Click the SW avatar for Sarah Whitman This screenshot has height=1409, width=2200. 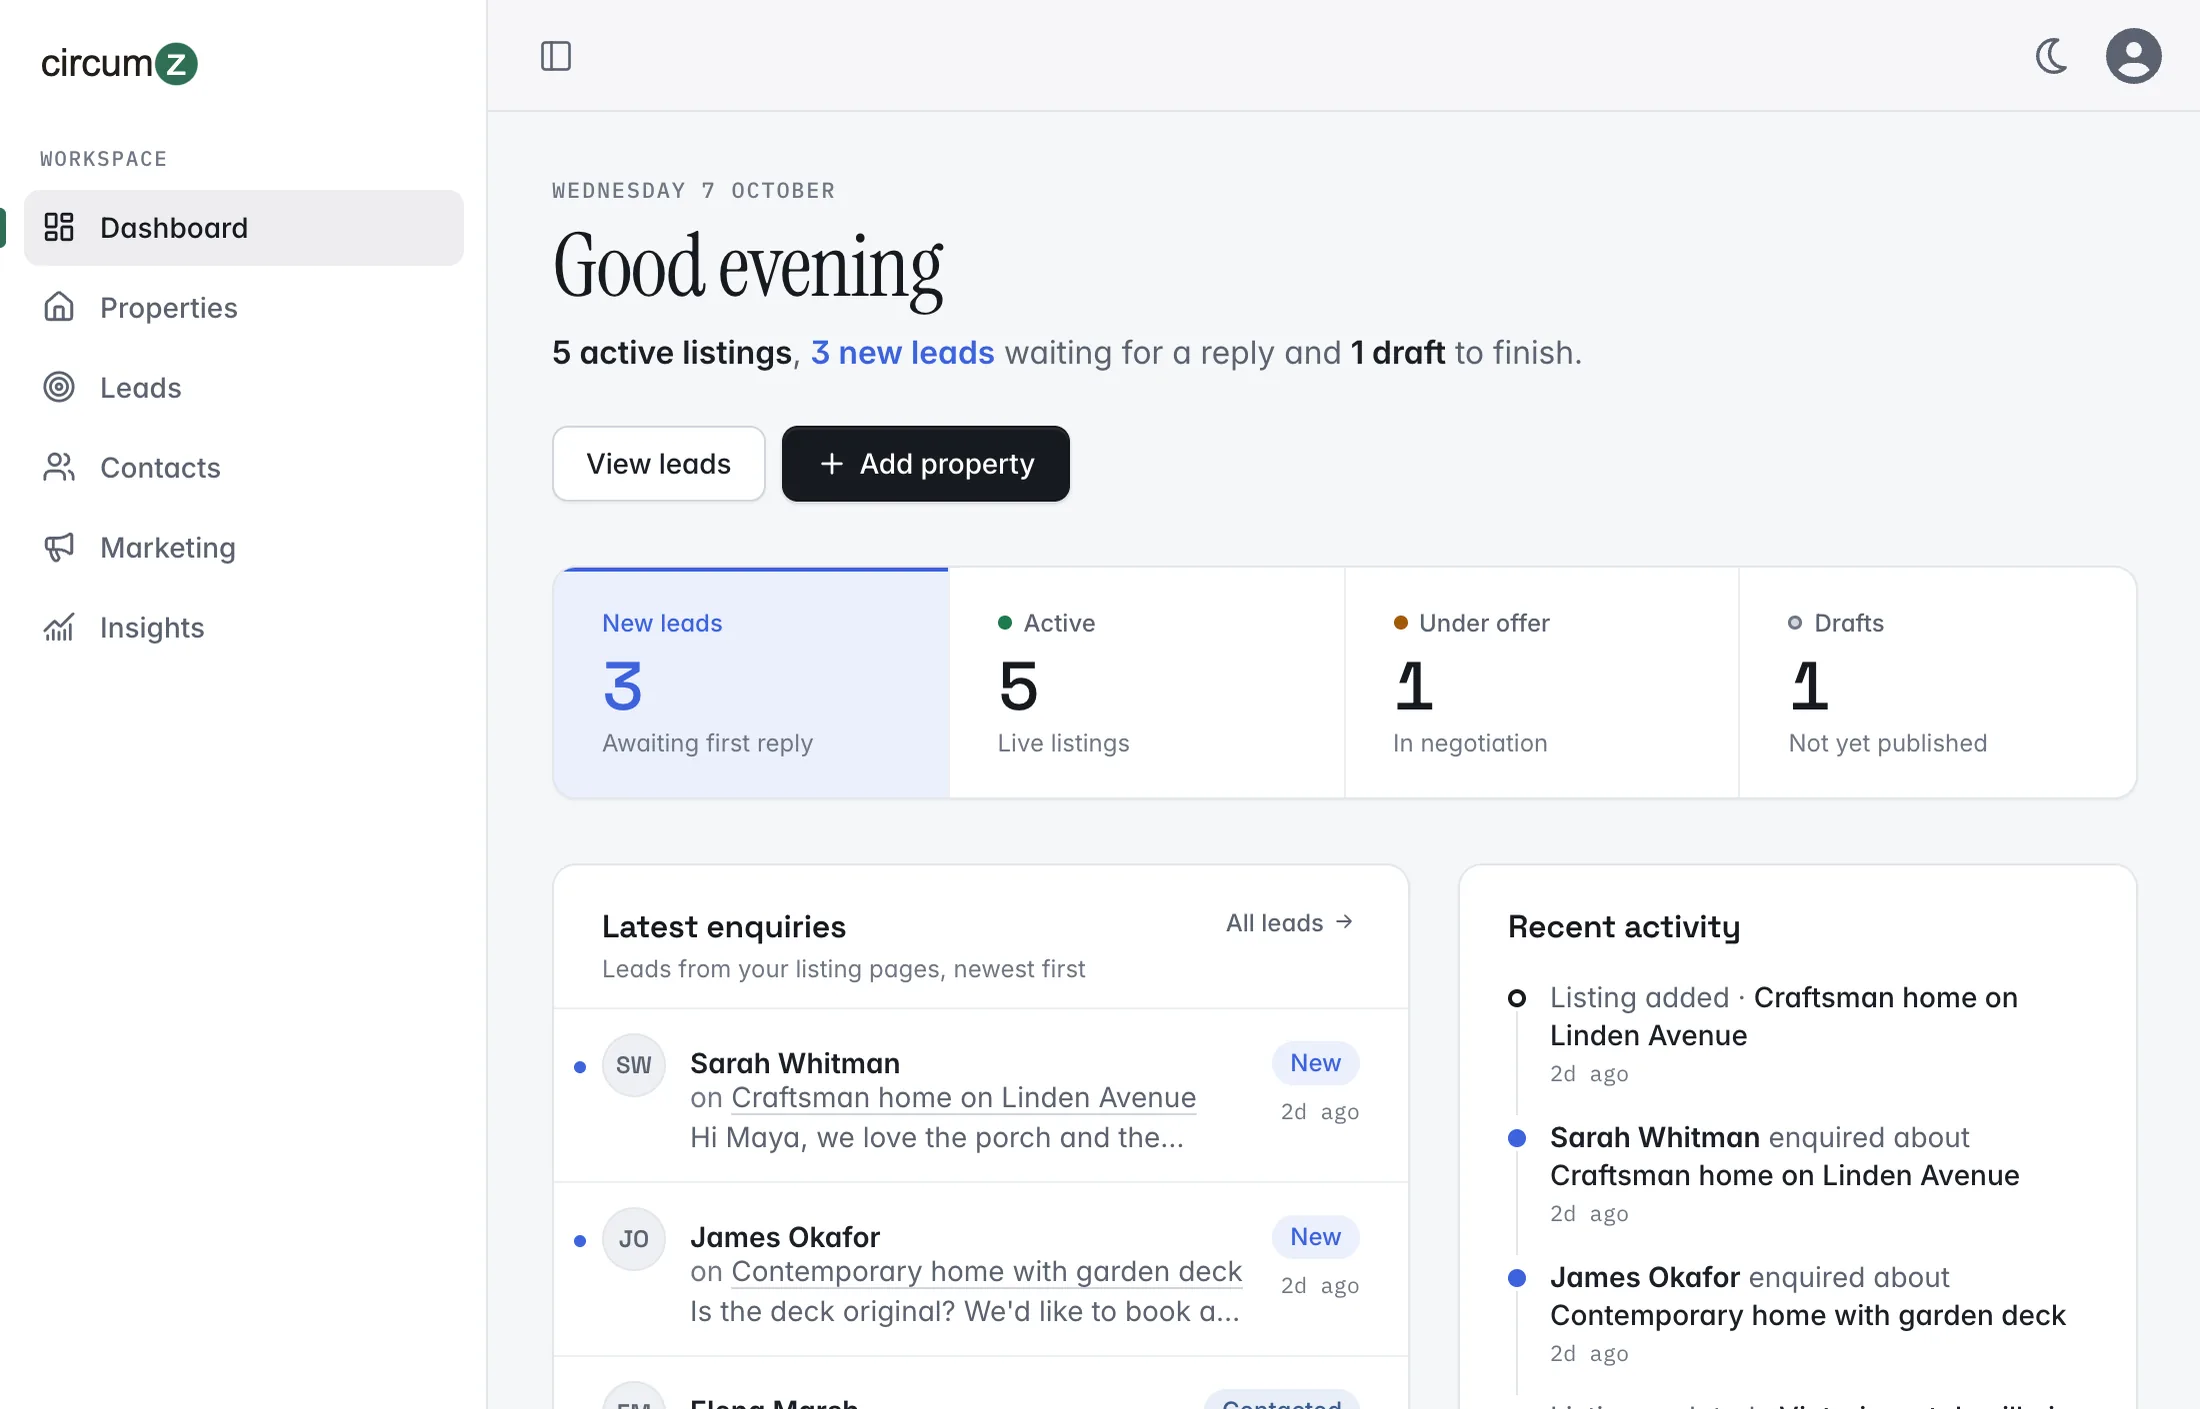pos(634,1065)
